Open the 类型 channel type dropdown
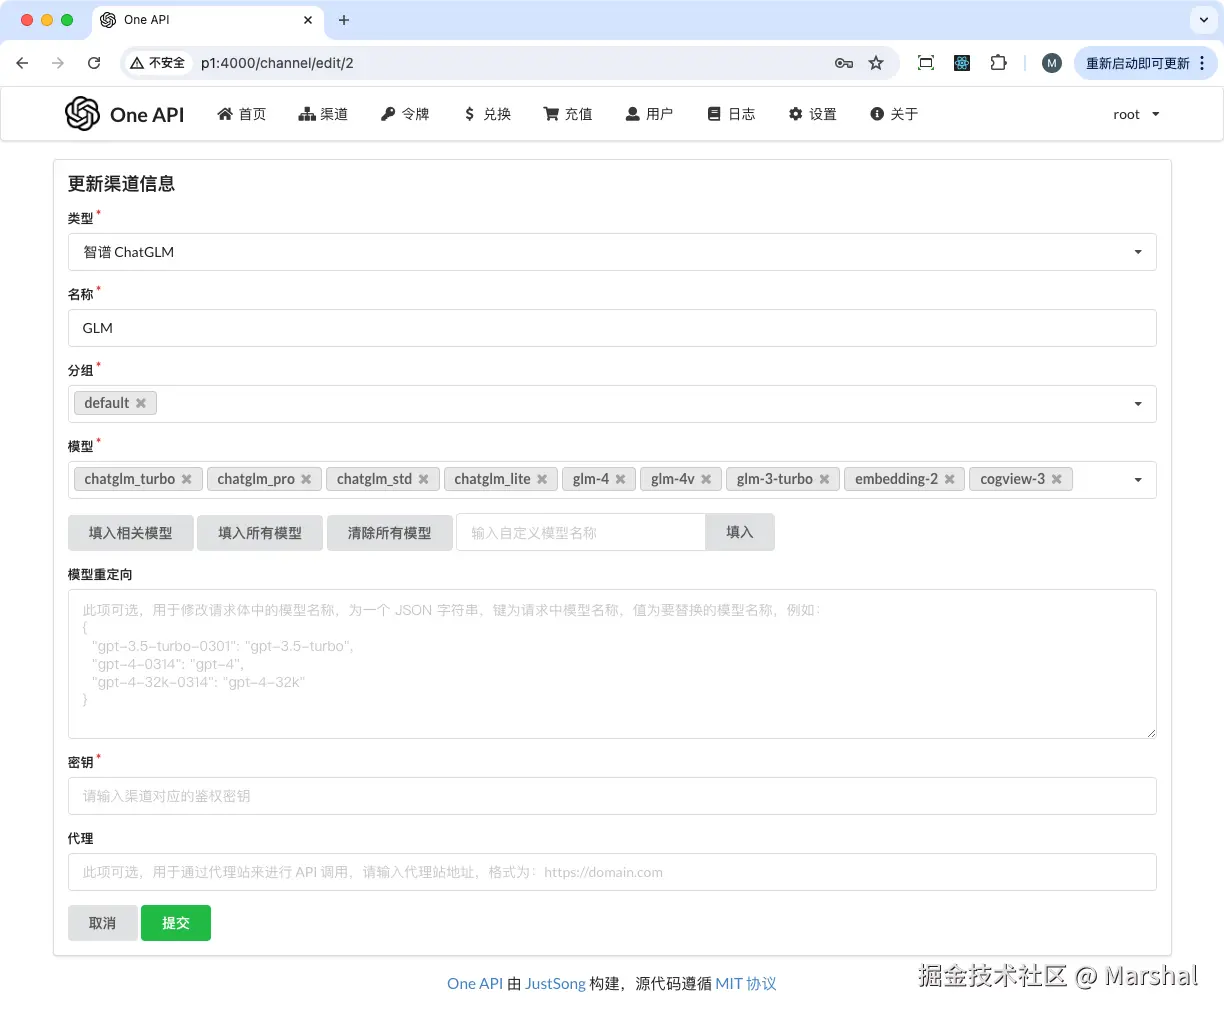Image resolution: width=1224 pixels, height=1016 pixels. coord(612,252)
